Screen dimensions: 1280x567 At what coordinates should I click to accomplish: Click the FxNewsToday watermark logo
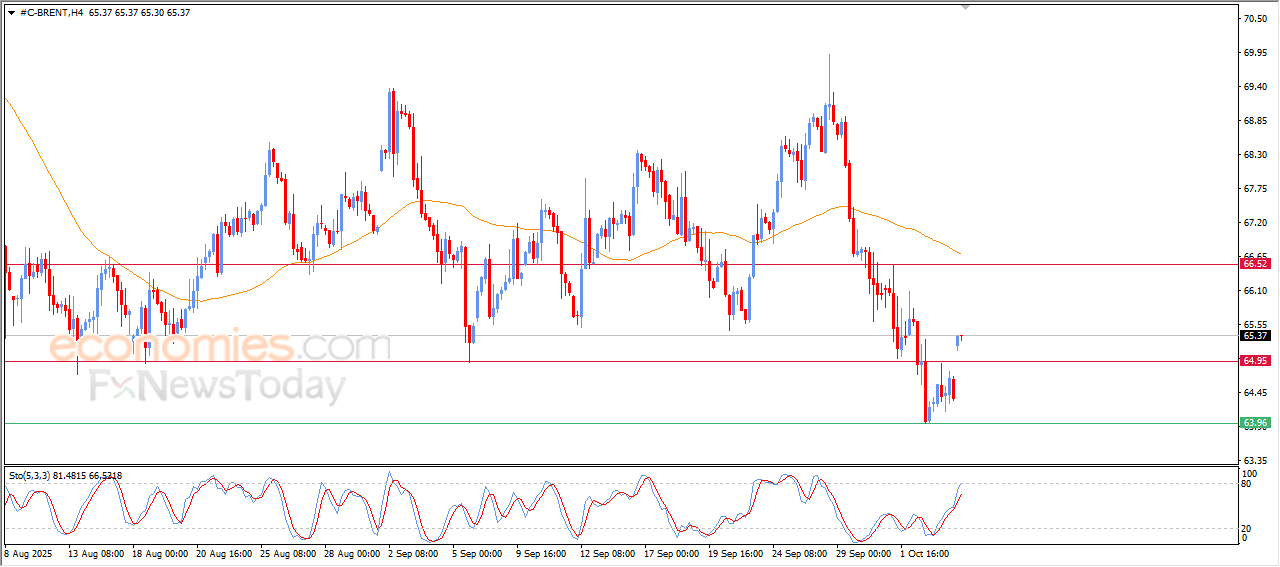coord(217,386)
